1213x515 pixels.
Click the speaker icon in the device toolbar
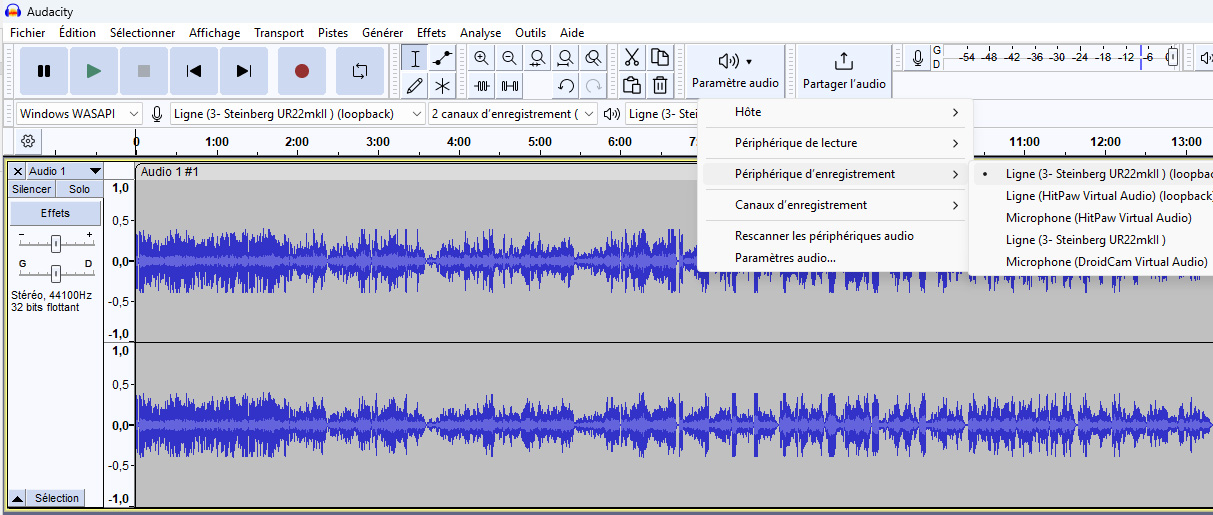point(612,114)
